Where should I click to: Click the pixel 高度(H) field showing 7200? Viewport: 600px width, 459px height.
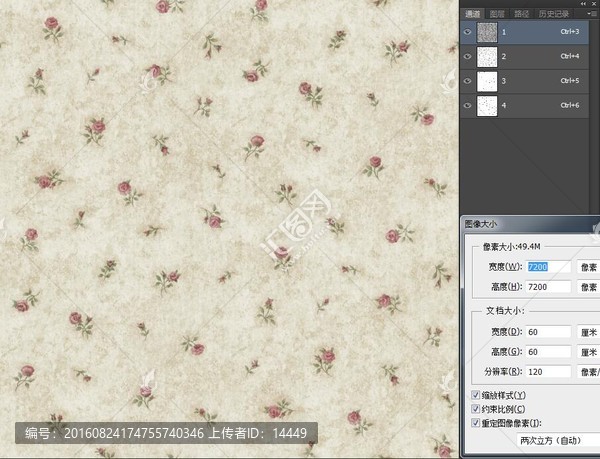tap(548, 287)
